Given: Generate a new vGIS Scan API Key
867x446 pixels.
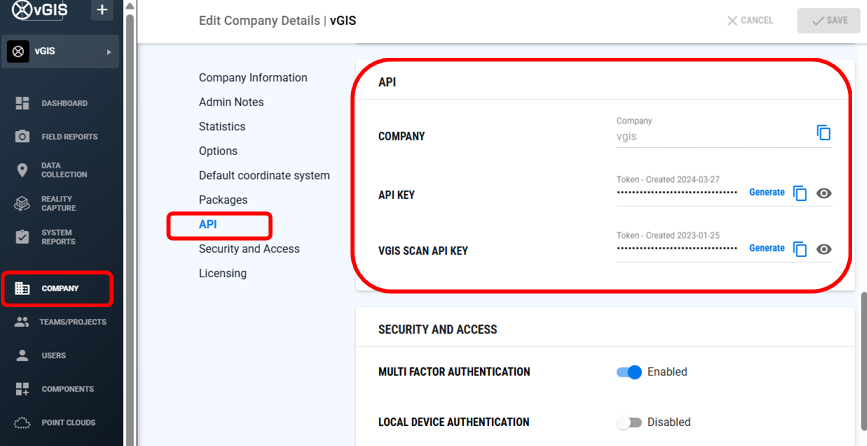Looking at the screenshot, I should click(767, 248).
